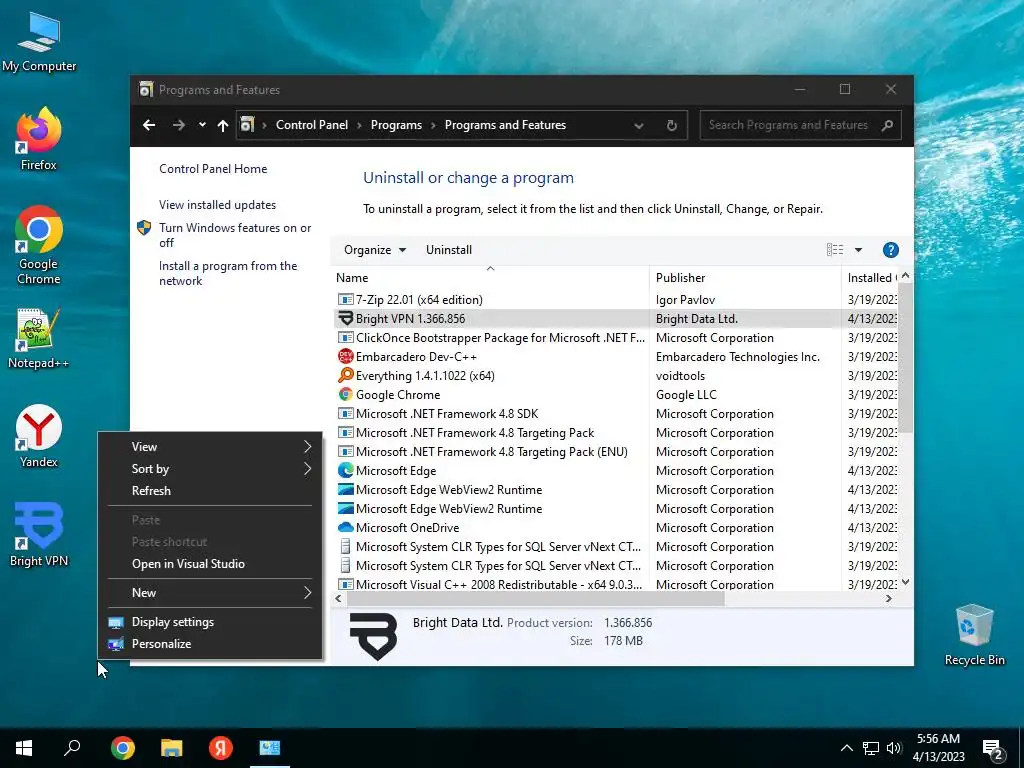
Task: Click the search magnifier in Programs and Features
Action: tap(887, 125)
